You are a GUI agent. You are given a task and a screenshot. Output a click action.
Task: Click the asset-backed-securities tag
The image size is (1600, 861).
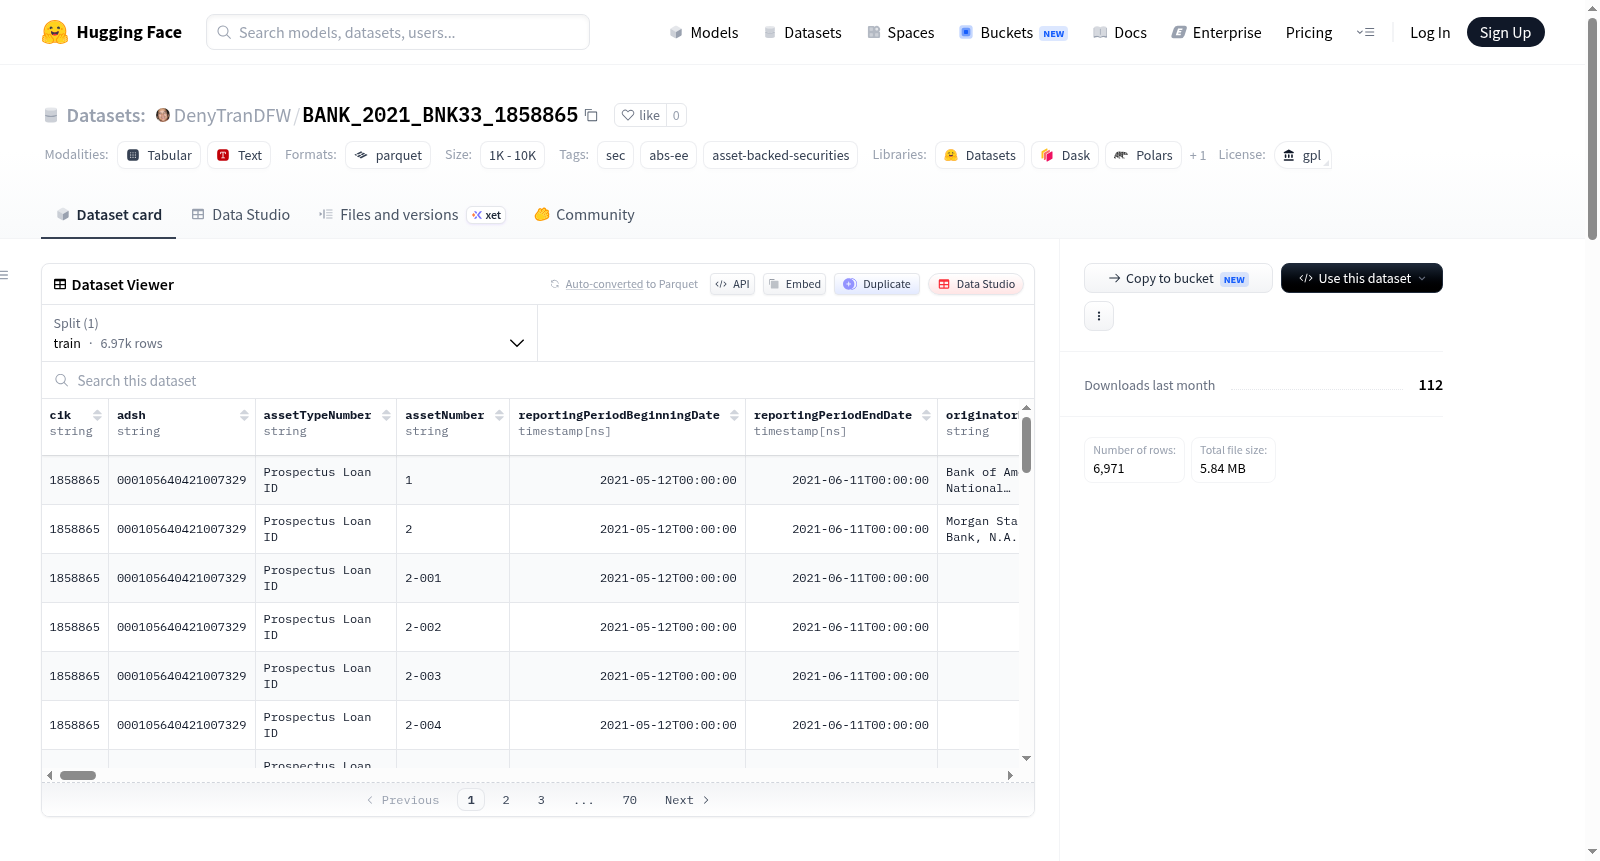coord(780,155)
